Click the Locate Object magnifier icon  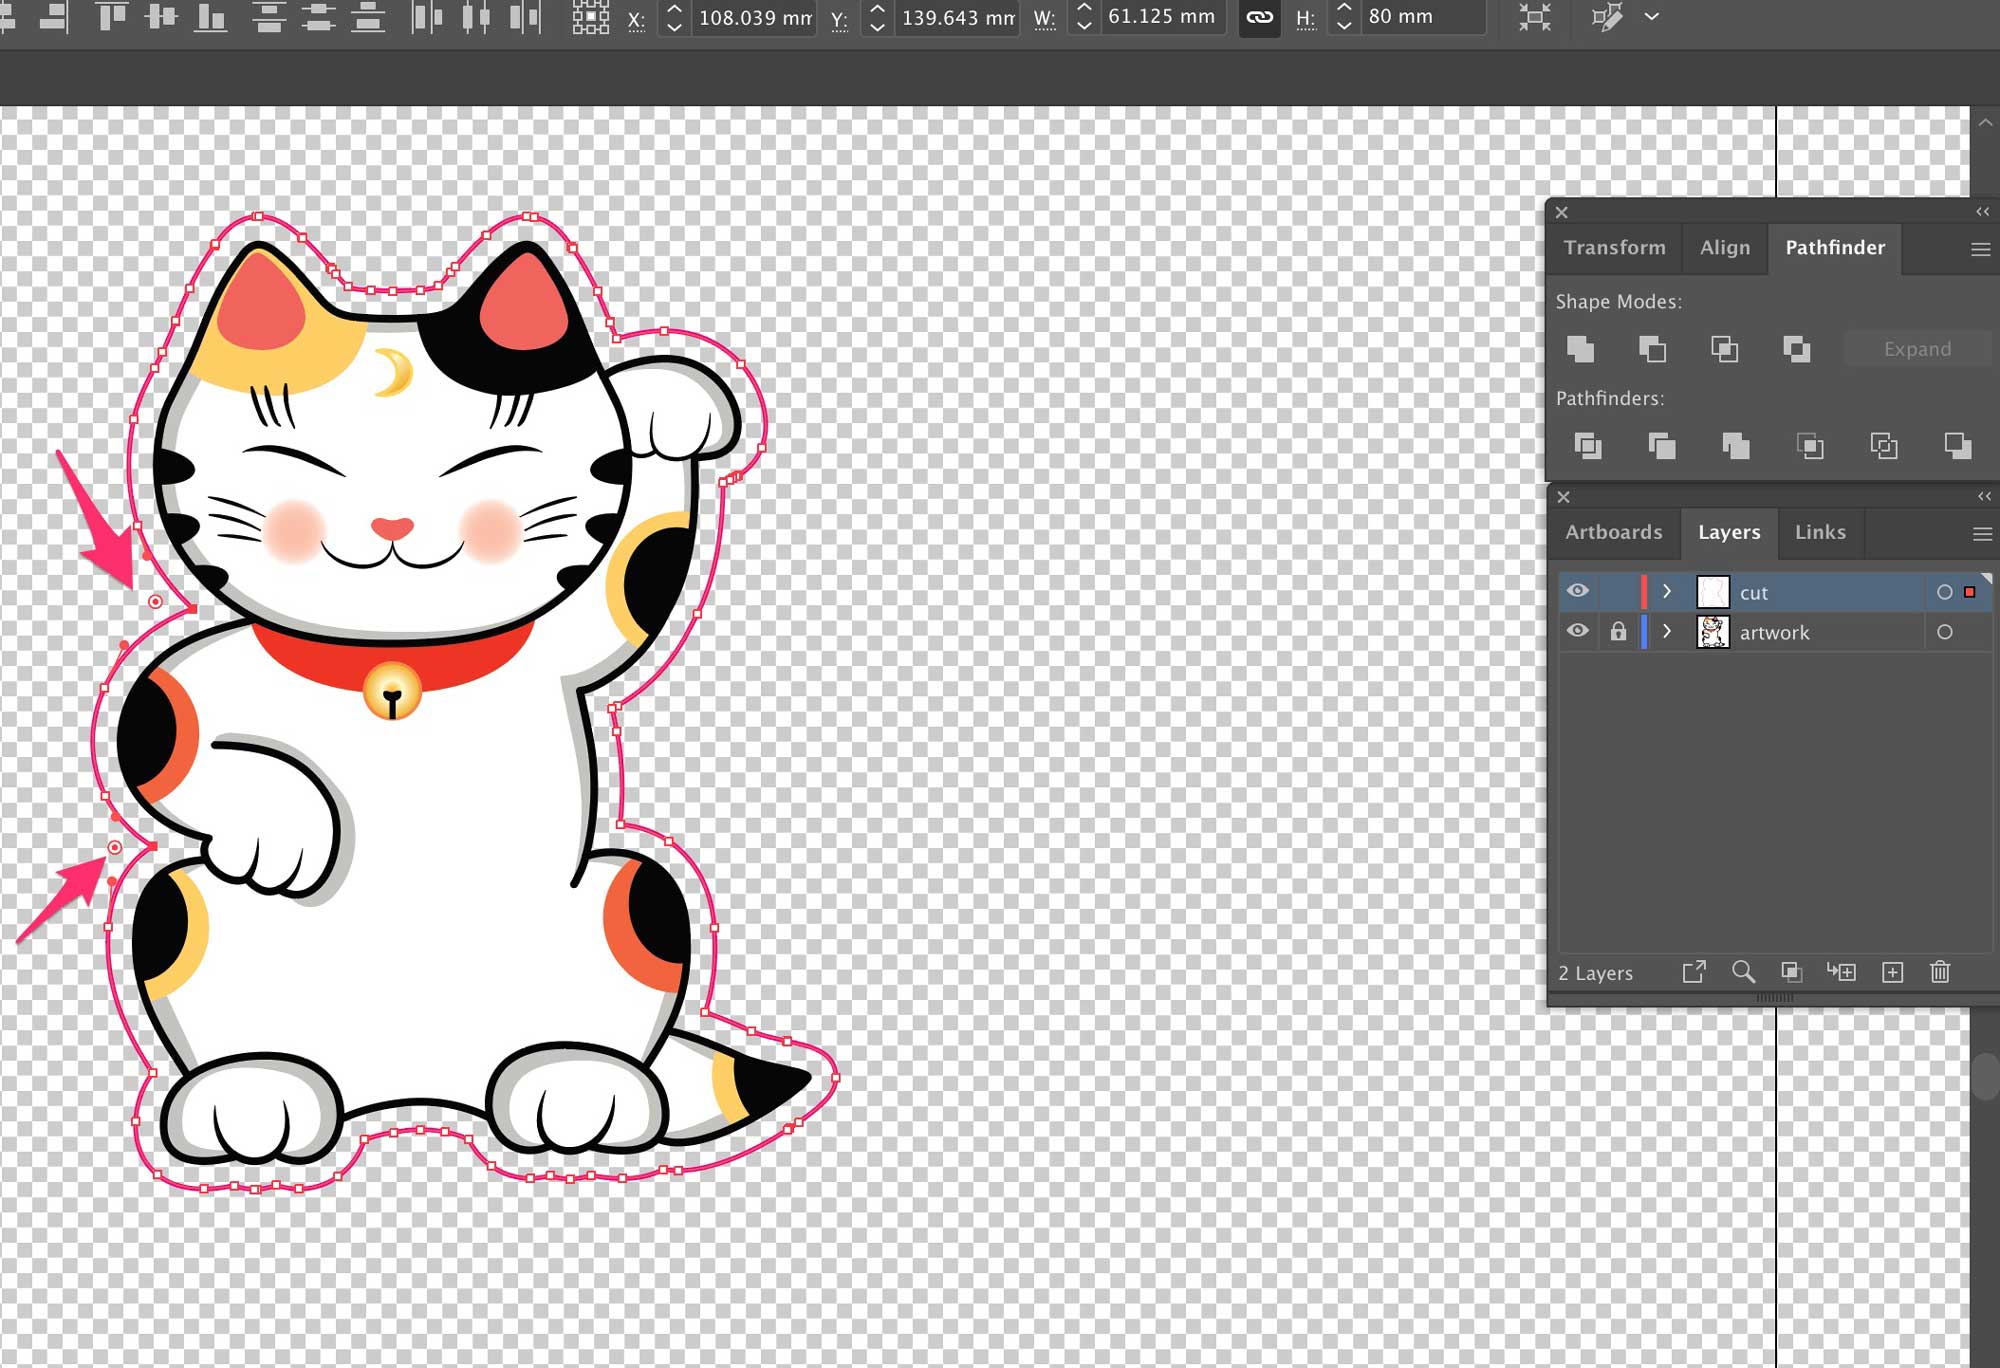(x=1743, y=972)
